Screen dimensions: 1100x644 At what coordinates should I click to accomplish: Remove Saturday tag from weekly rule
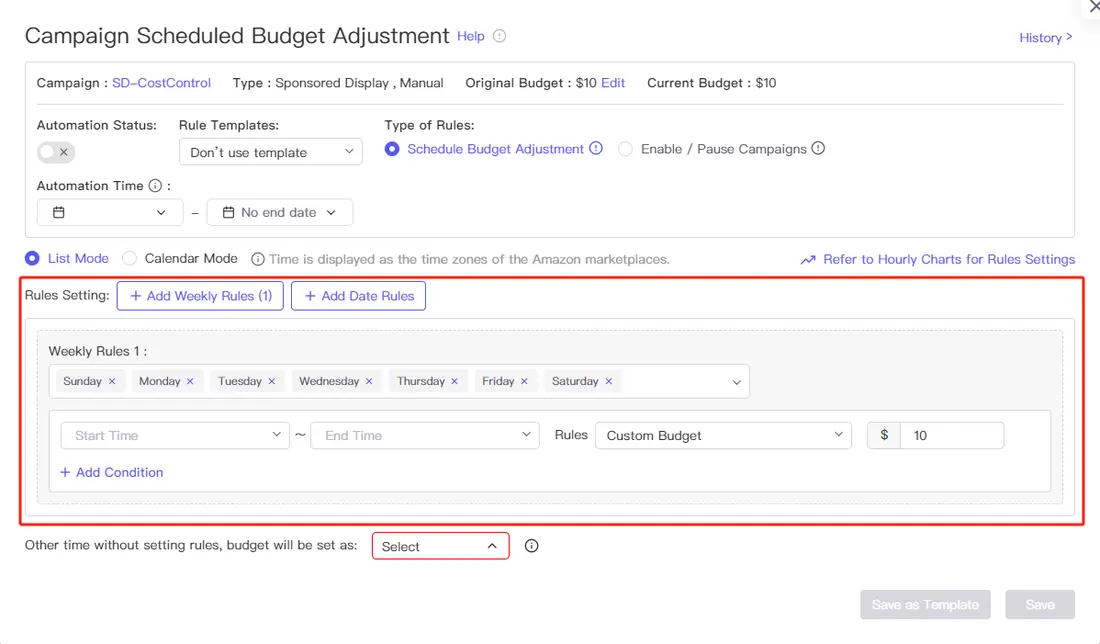[x=609, y=382]
